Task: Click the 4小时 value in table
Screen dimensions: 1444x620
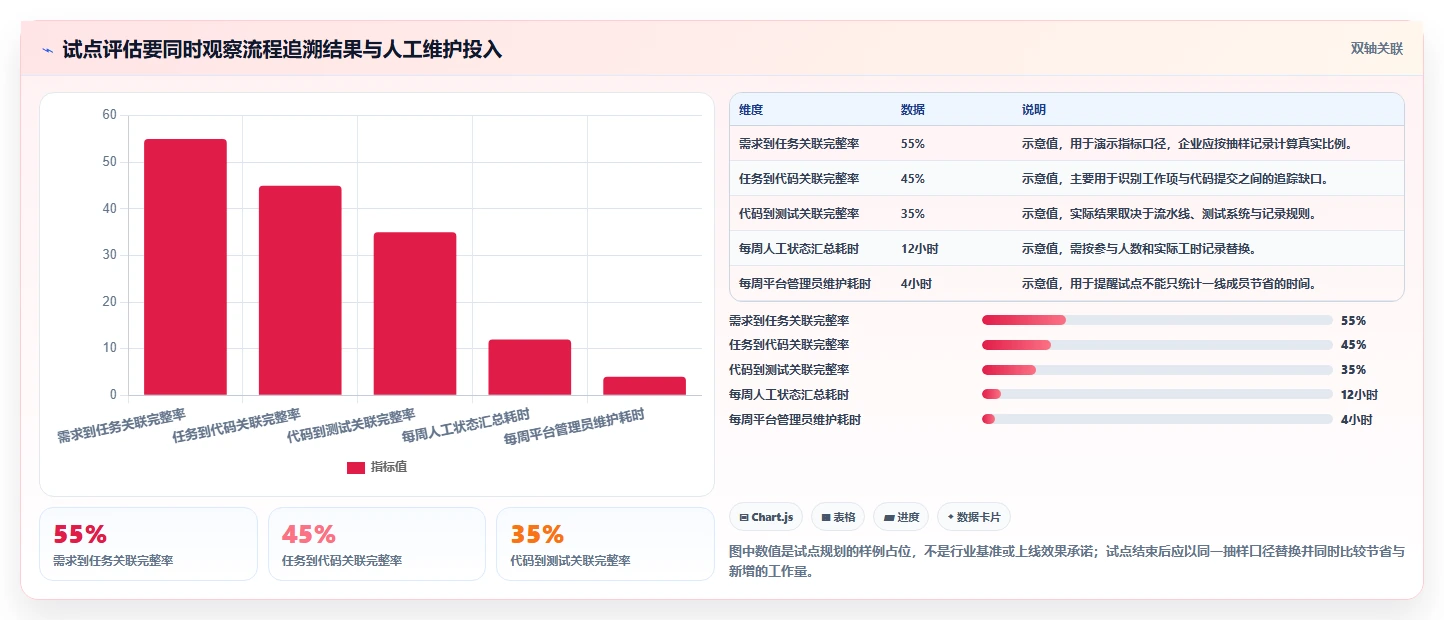Action: (916, 284)
